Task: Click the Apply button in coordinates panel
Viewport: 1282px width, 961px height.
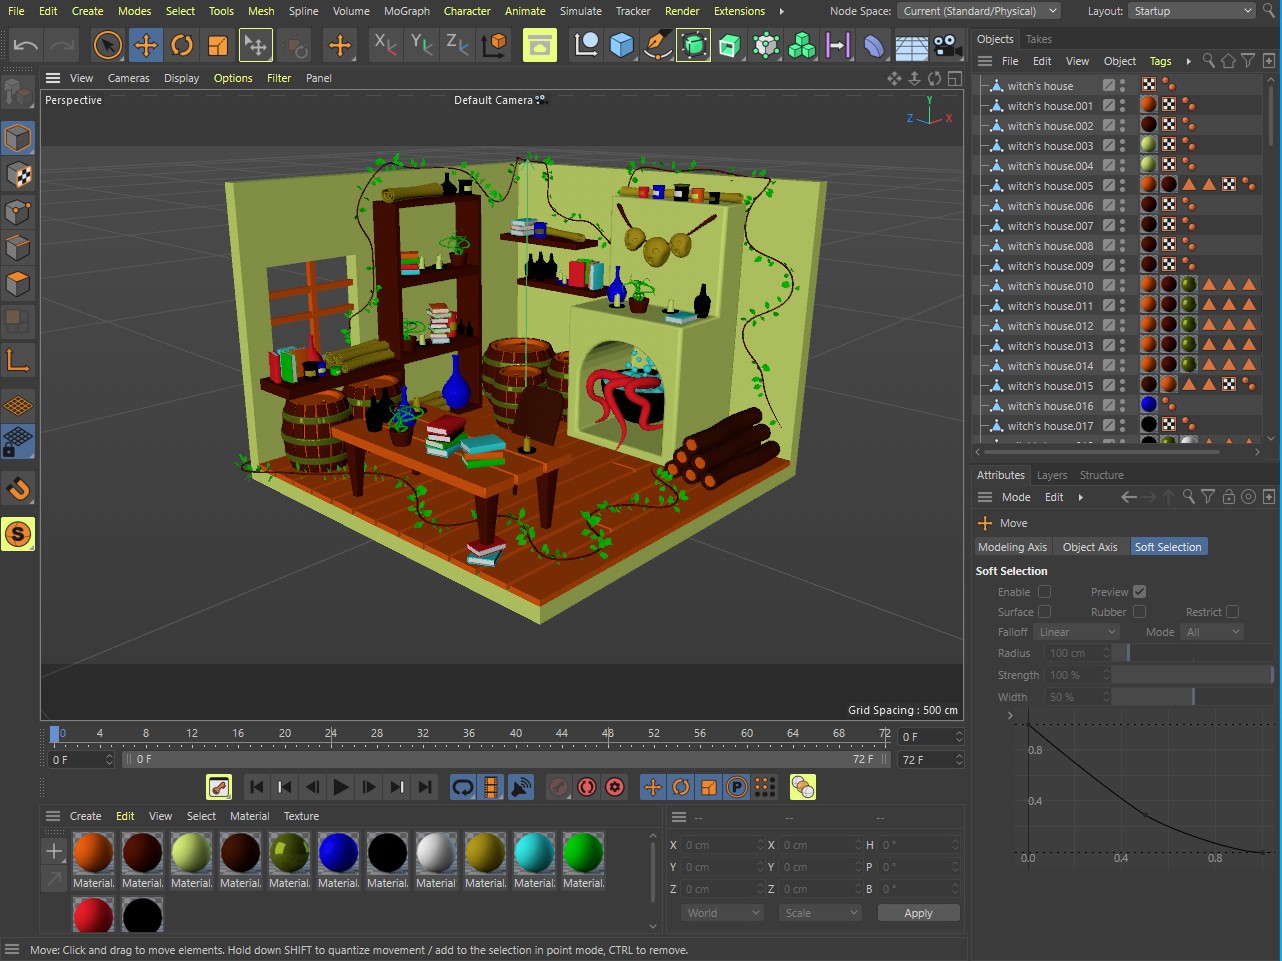Action: (918, 913)
